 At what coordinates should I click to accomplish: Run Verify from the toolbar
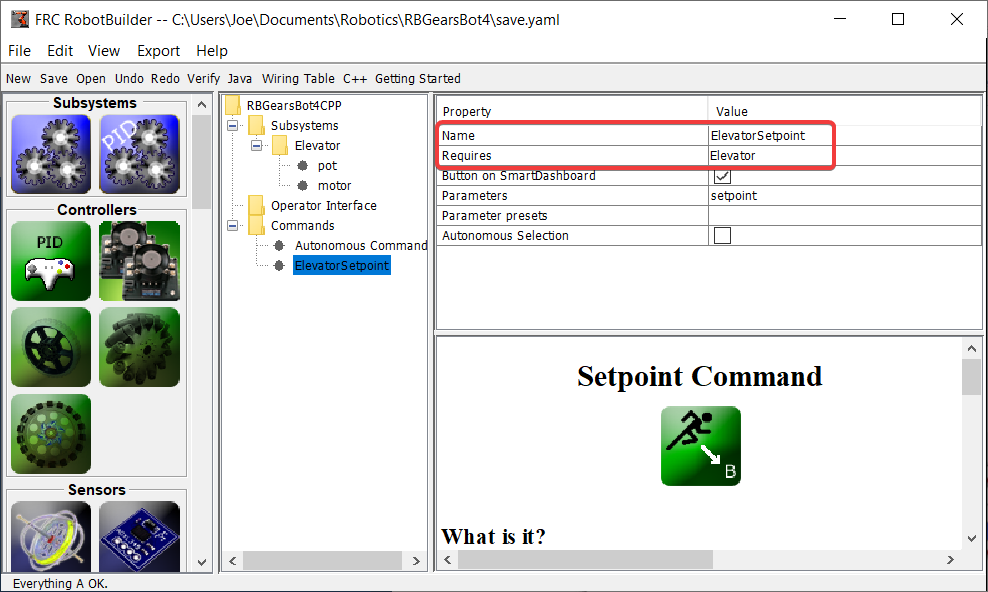pos(204,78)
